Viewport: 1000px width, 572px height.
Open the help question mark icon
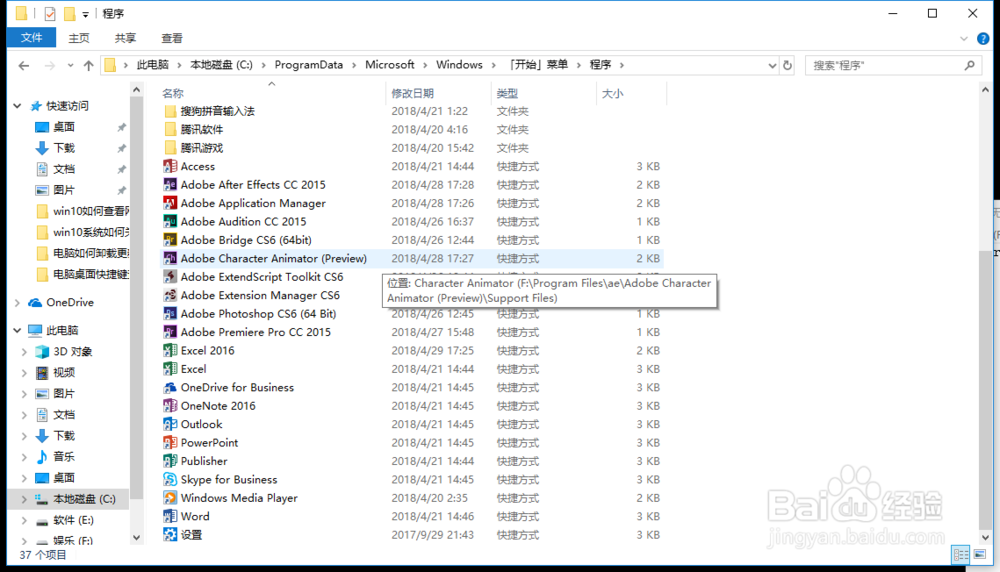click(x=983, y=39)
